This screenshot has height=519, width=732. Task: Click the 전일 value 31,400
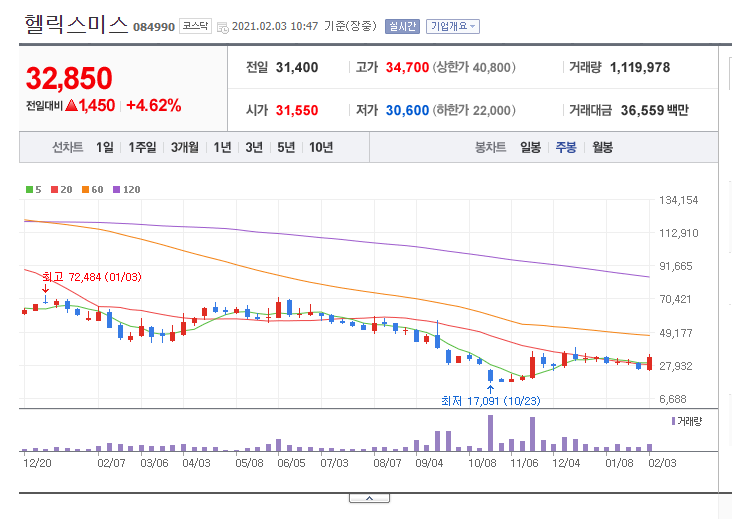297,67
